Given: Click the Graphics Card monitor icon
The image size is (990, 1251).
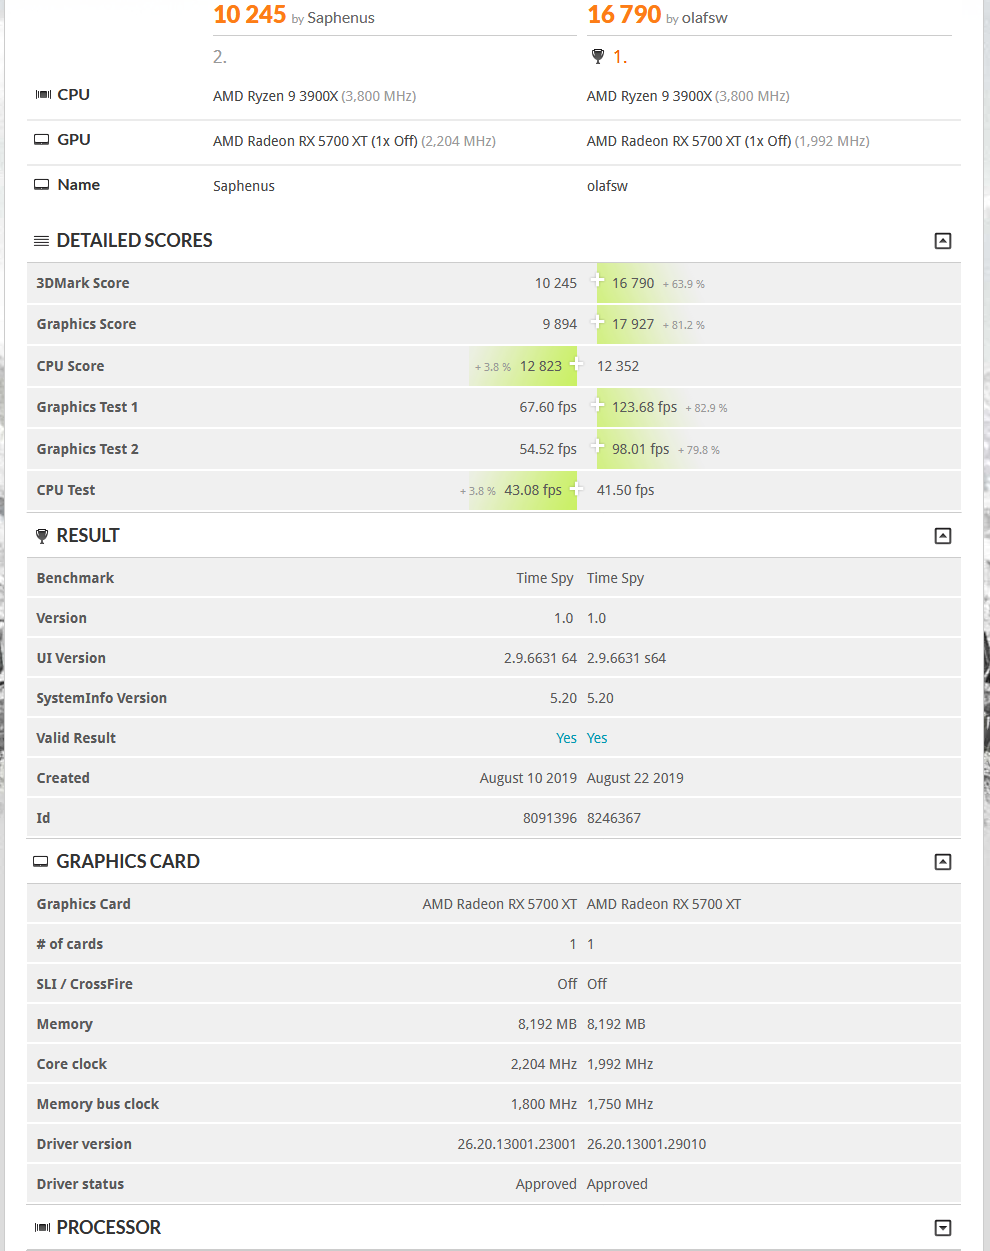Looking at the screenshot, I should coord(41,862).
